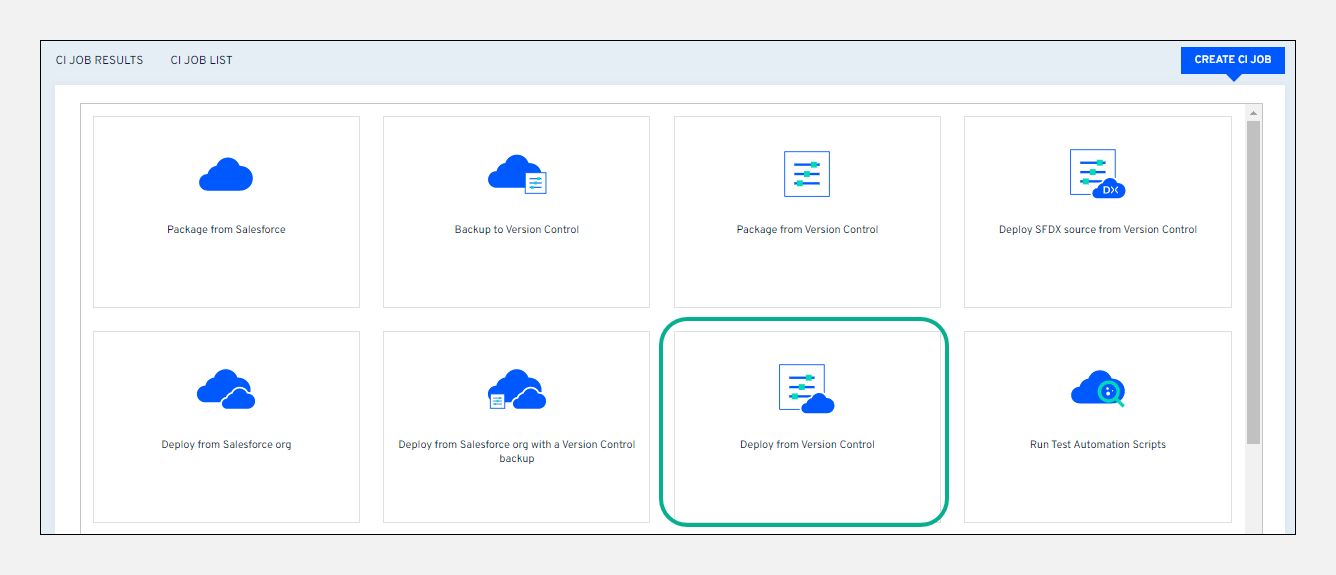Click the Deploy from Salesforce org icon

[x=226, y=389]
